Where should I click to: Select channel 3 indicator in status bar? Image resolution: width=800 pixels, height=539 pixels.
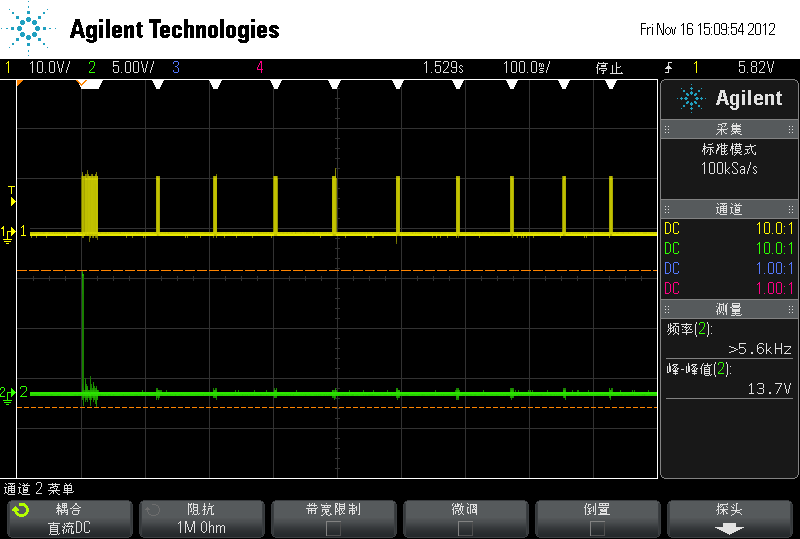176,67
